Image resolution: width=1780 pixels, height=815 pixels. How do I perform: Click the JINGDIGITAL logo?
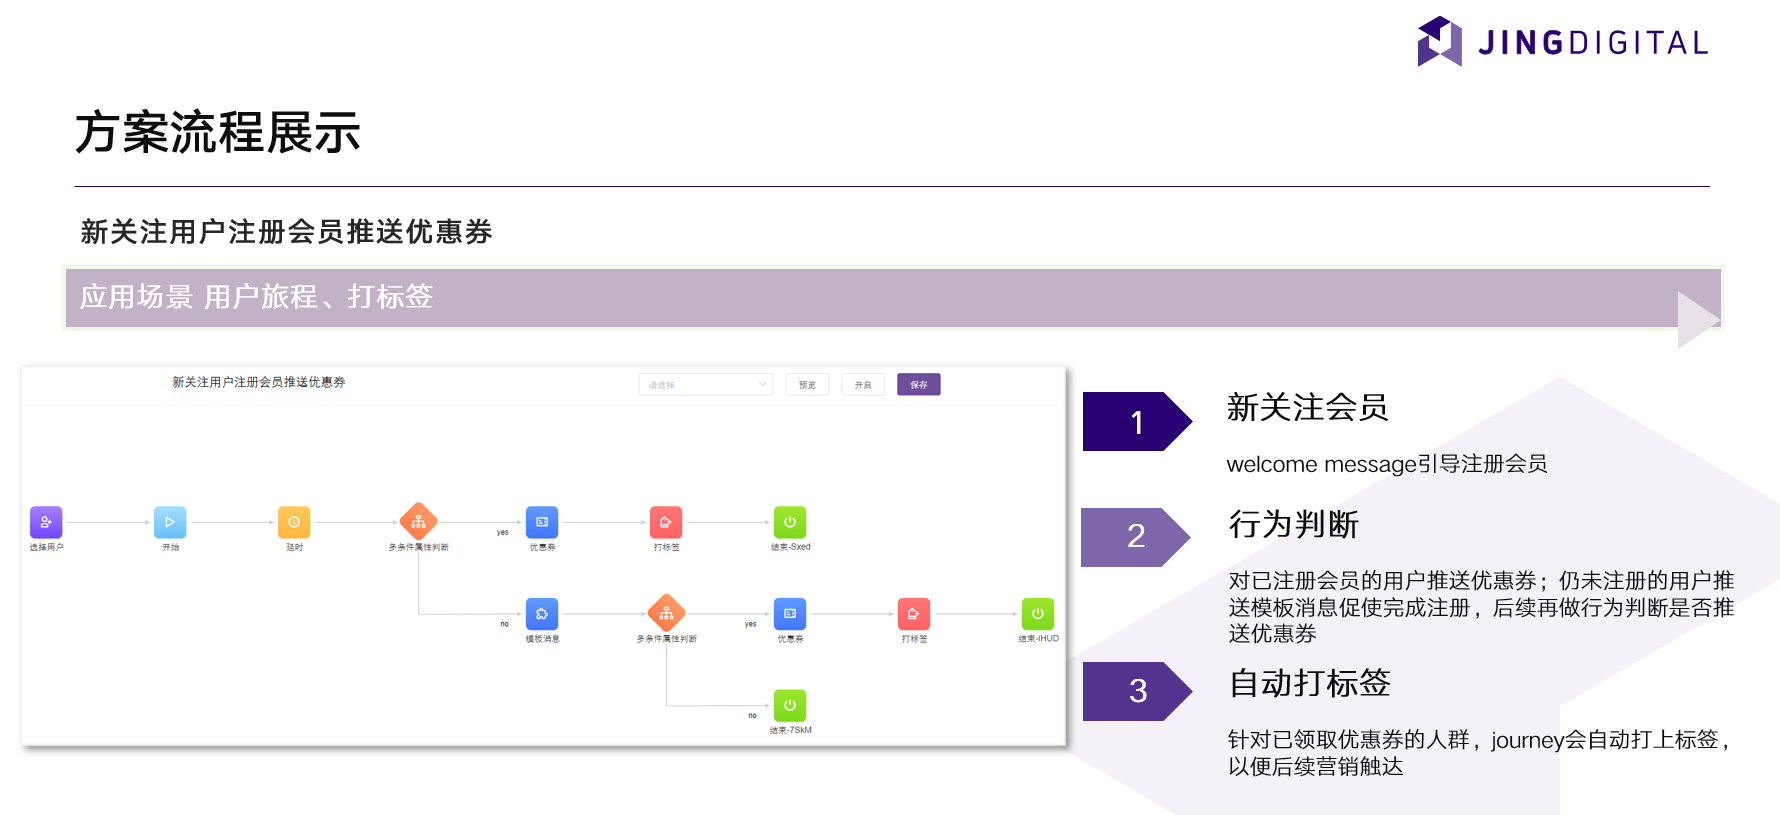(1563, 42)
